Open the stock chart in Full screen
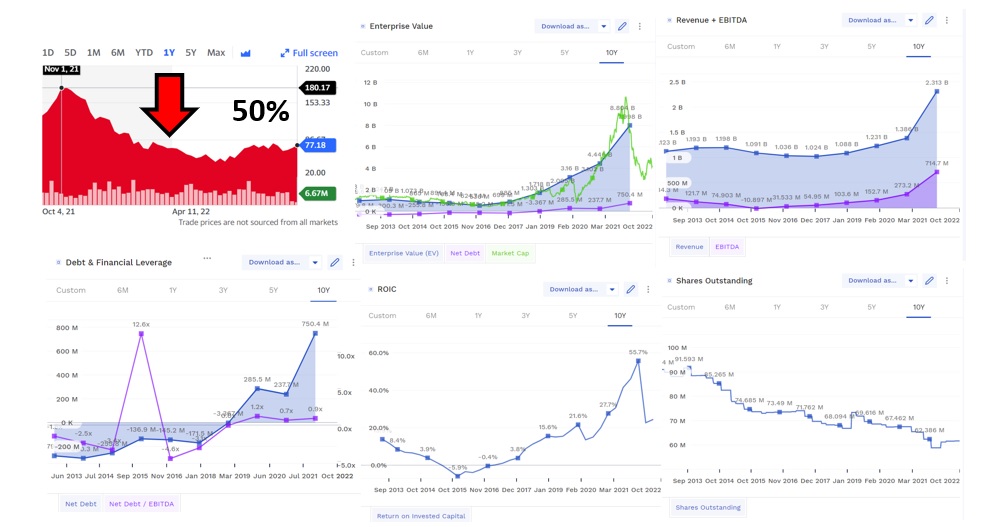982x527 pixels. click(x=309, y=53)
